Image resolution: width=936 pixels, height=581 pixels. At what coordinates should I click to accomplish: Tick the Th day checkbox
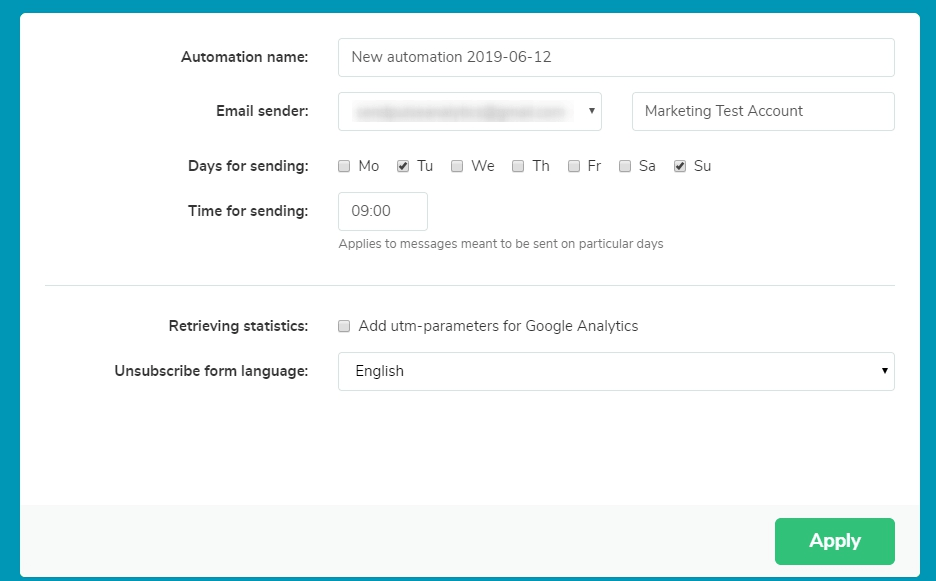tap(518, 167)
